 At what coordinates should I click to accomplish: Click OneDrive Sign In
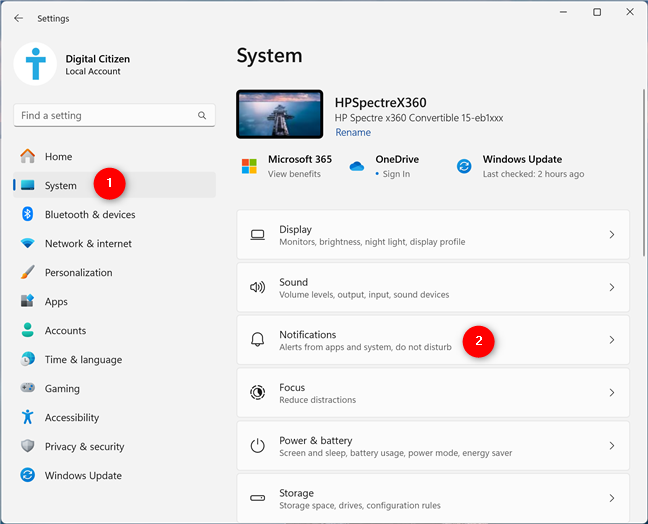click(396, 174)
